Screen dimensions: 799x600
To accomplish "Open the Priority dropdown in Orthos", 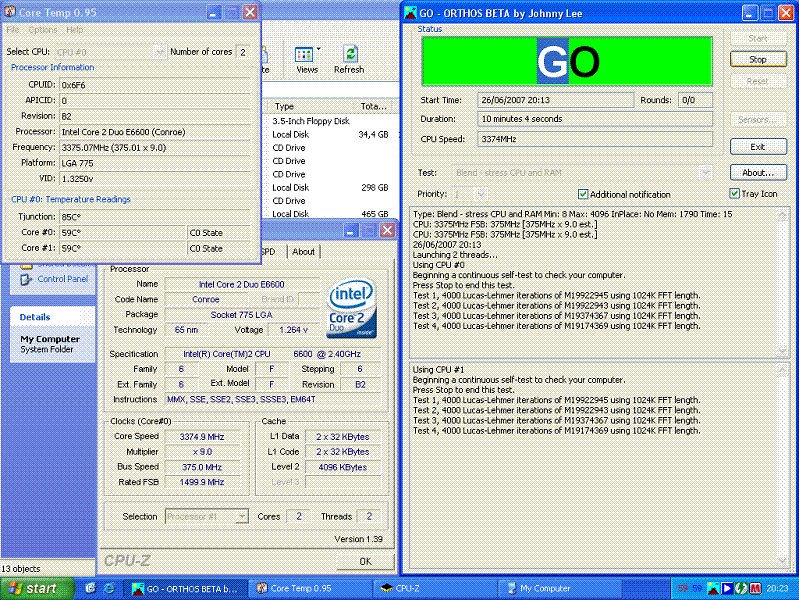I will (x=480, y=194).
